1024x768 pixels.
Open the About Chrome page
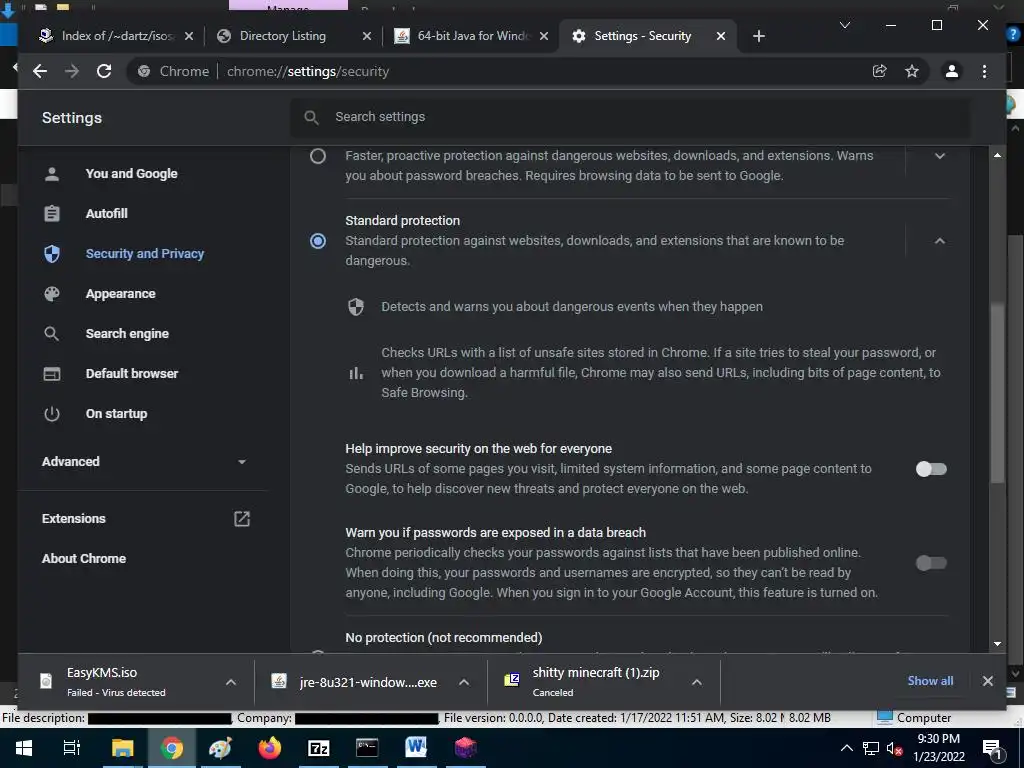[x=84, y=558]
